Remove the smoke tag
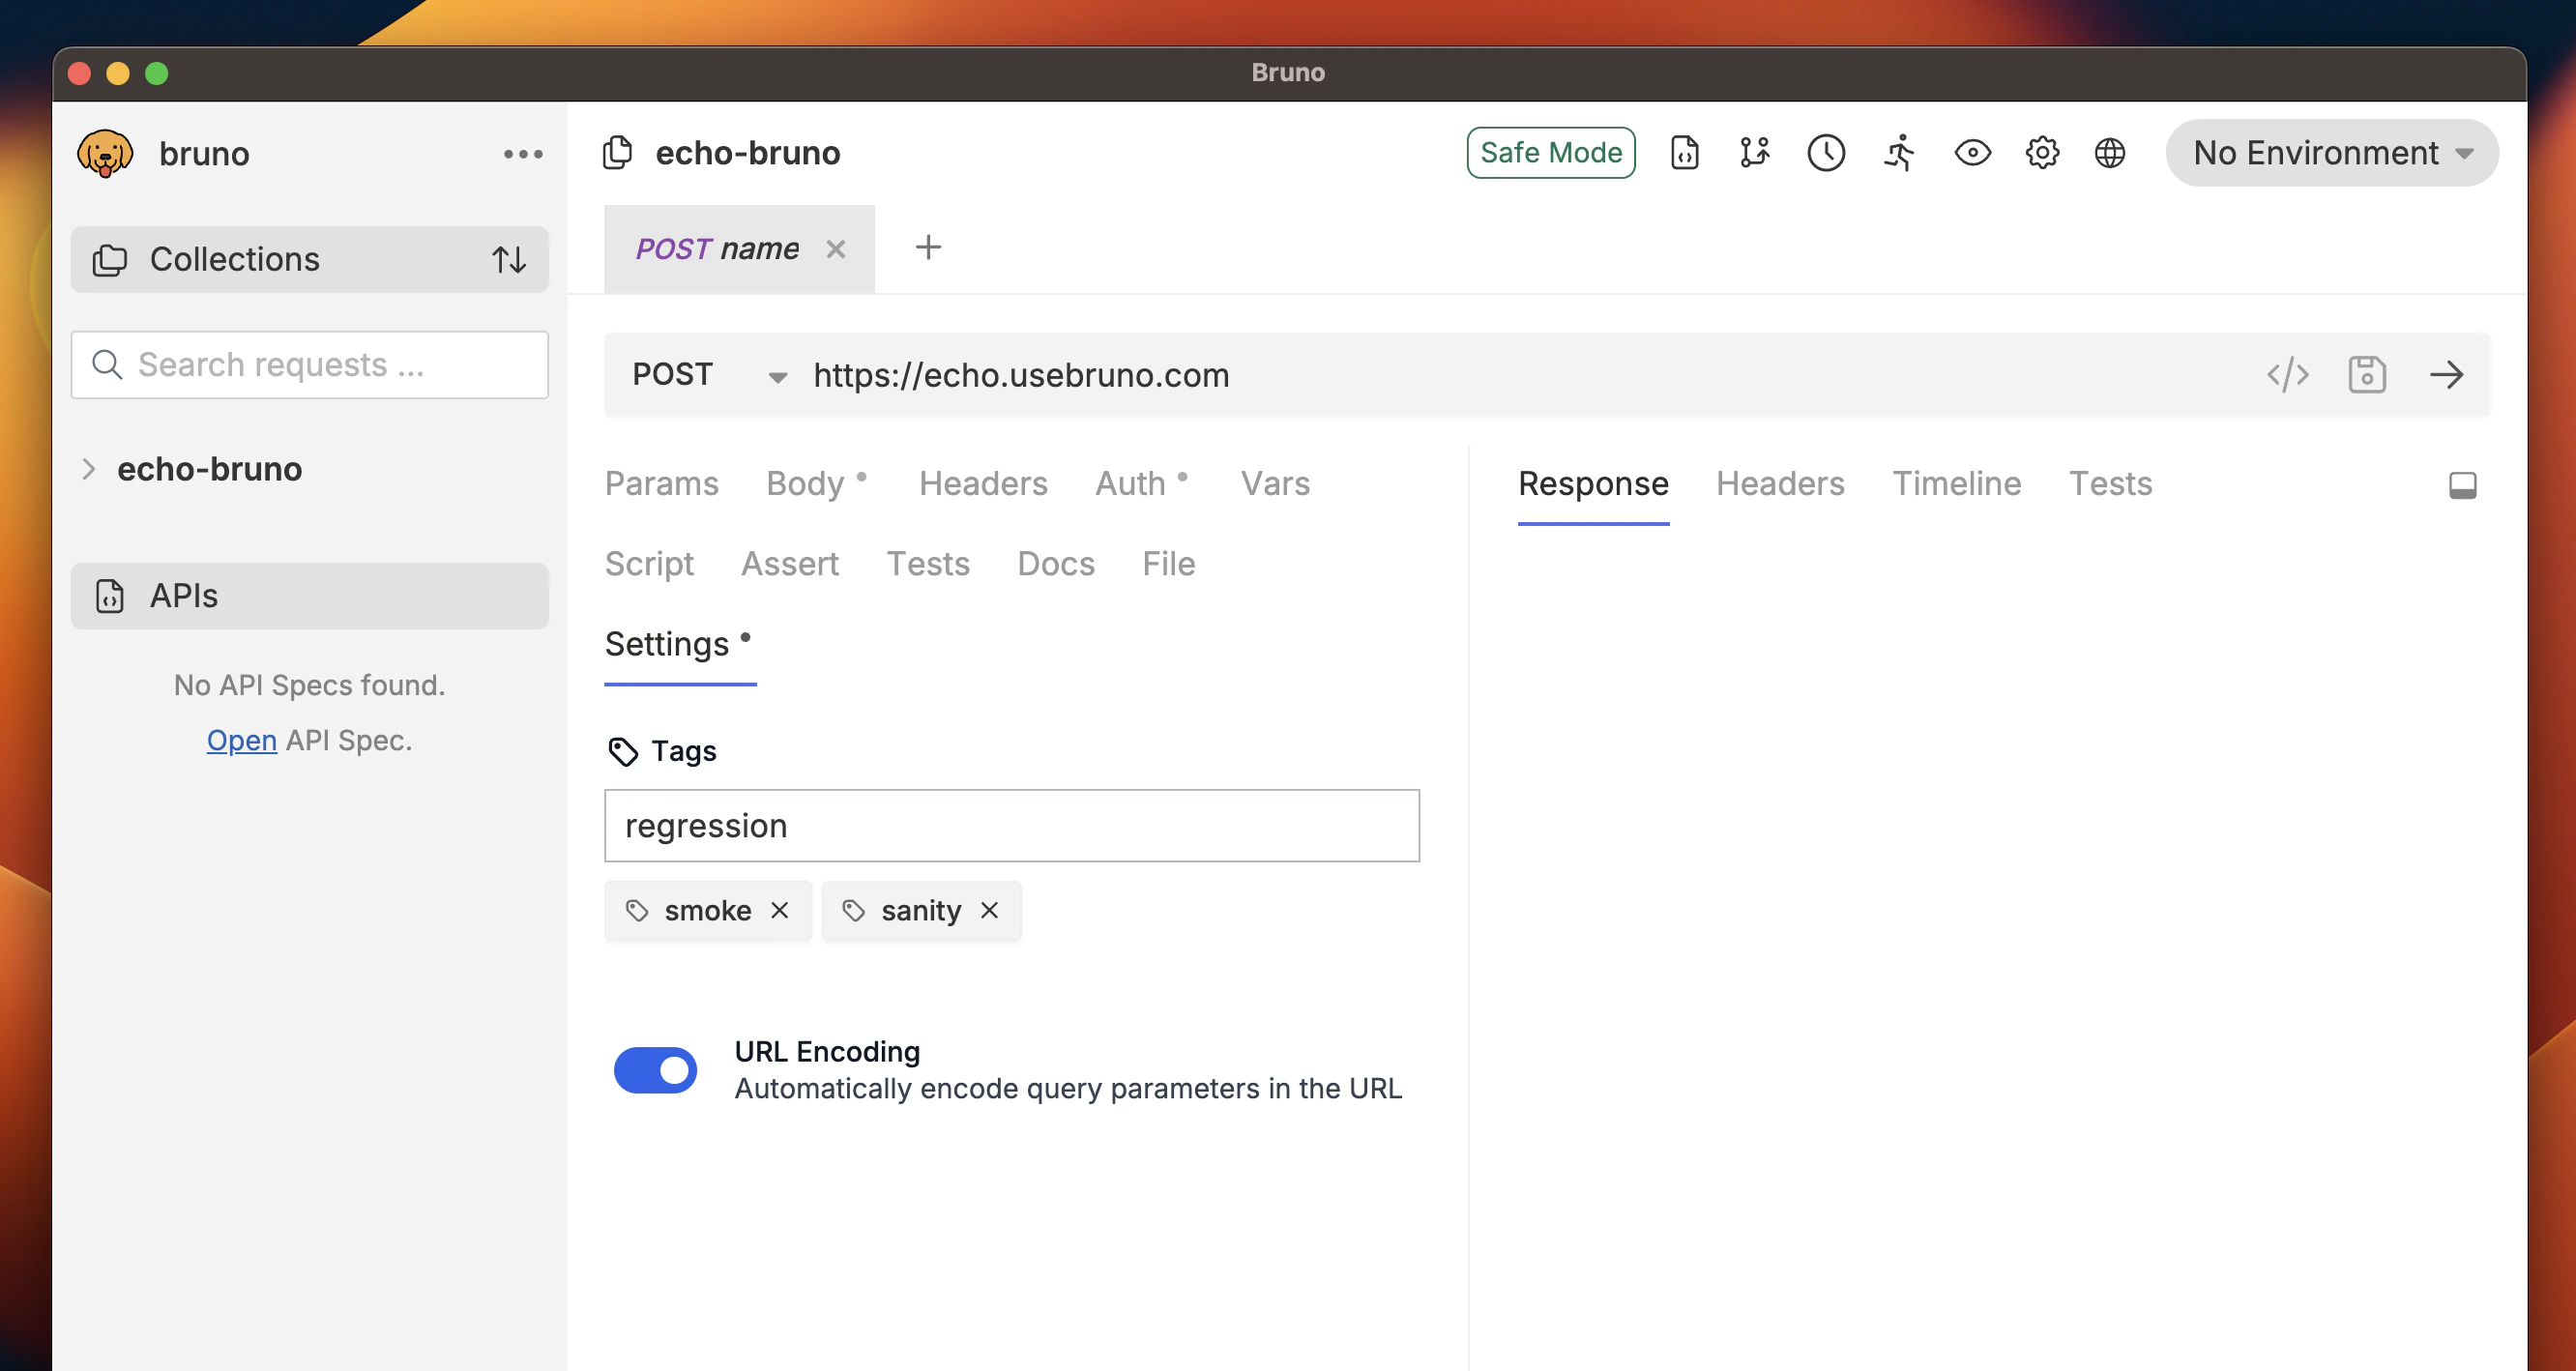The width and height of the screenshot is (2576, 1371). coord(780,910)
